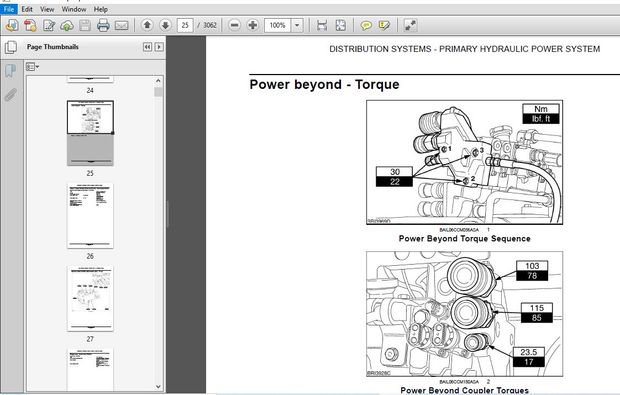Click the Email envelope icon

[x=121, y=26]
